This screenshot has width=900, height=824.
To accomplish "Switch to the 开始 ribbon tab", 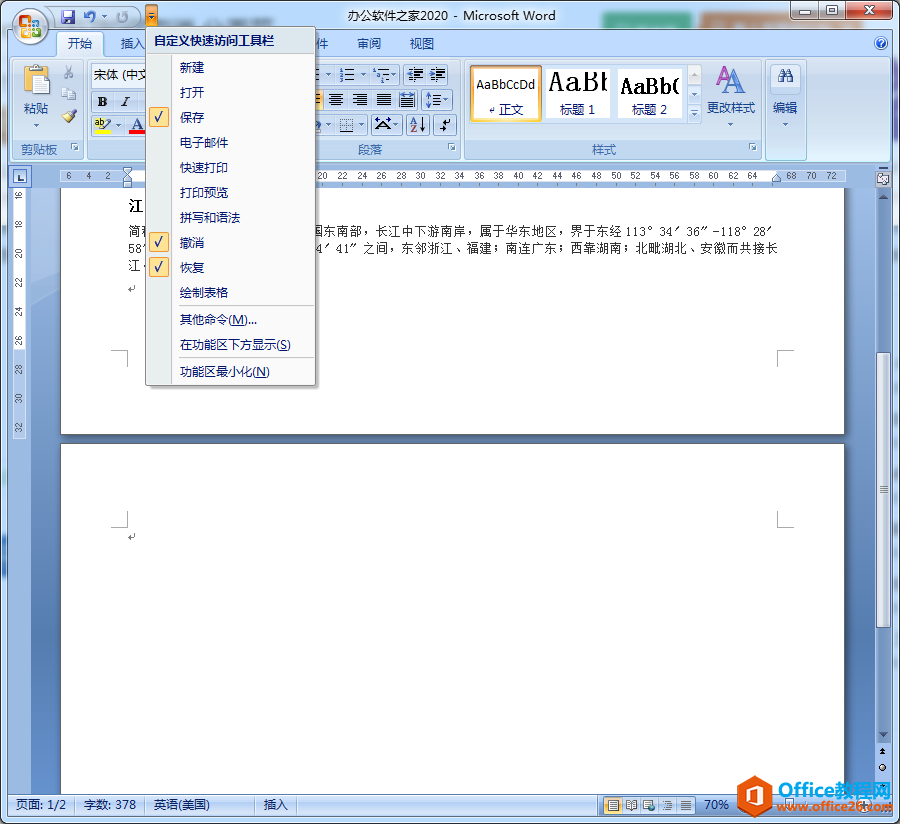I will click(80, 44).
